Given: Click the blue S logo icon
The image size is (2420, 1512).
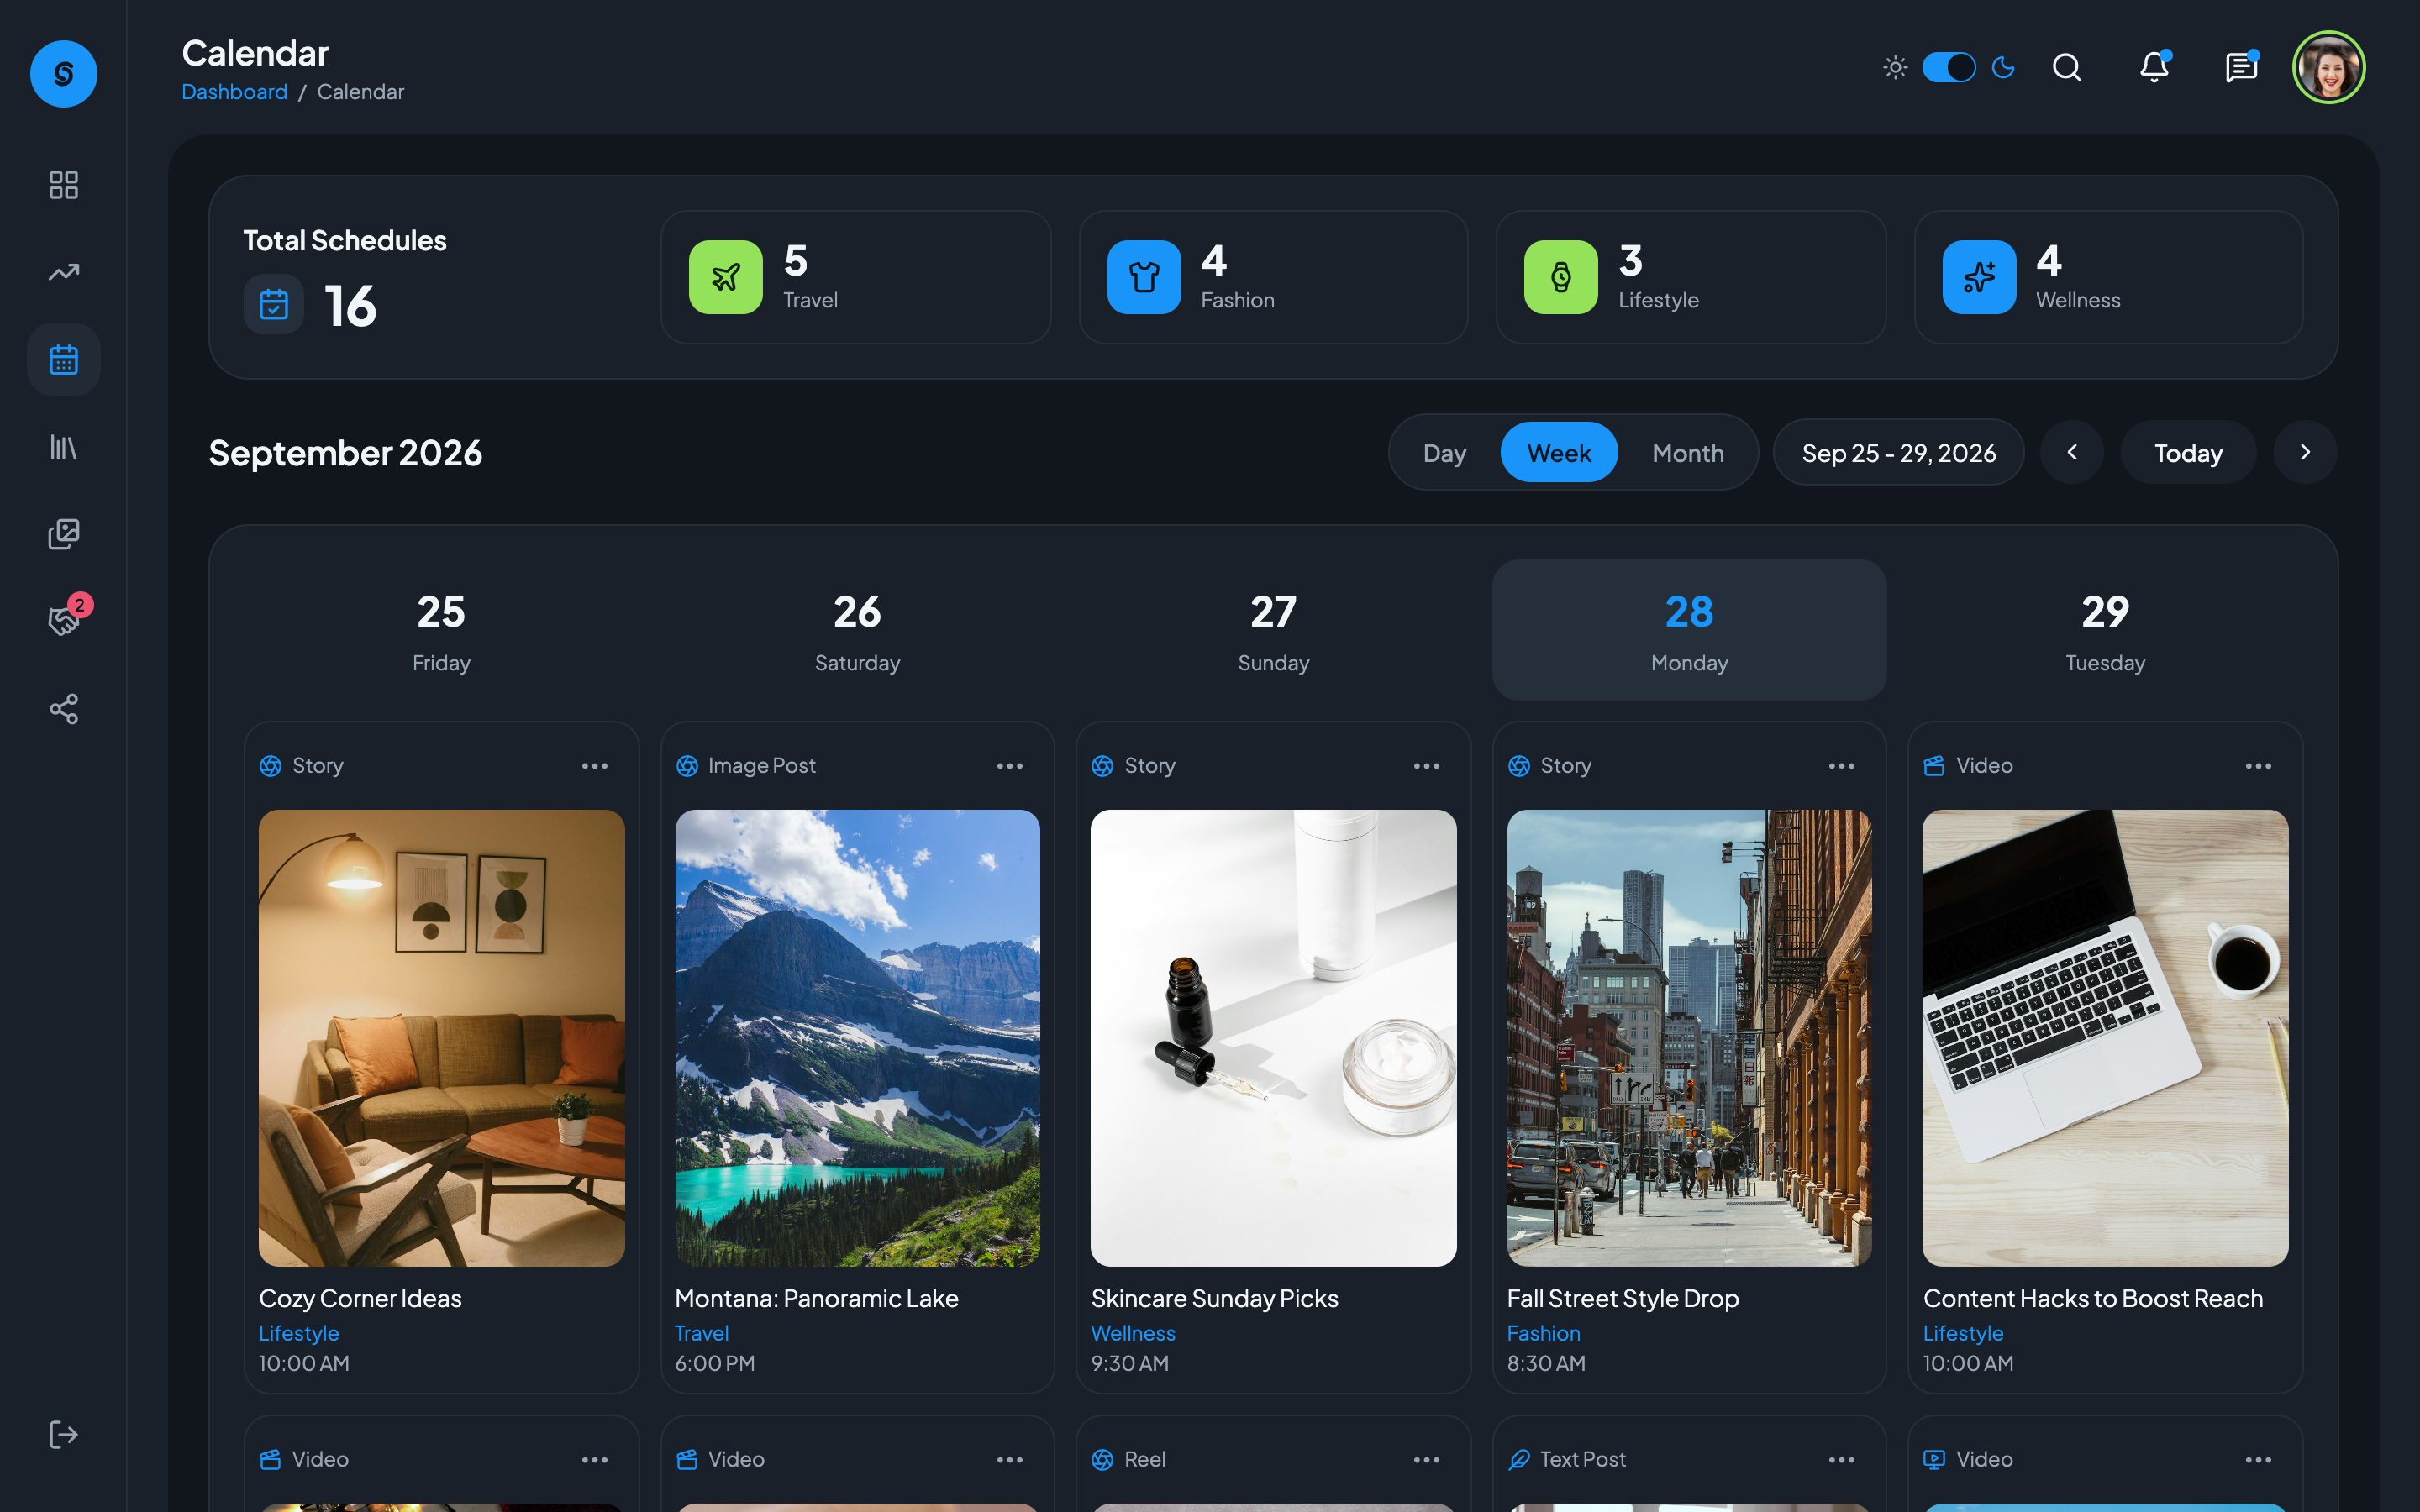Looking at the screenshot, I should pos(63,74).
